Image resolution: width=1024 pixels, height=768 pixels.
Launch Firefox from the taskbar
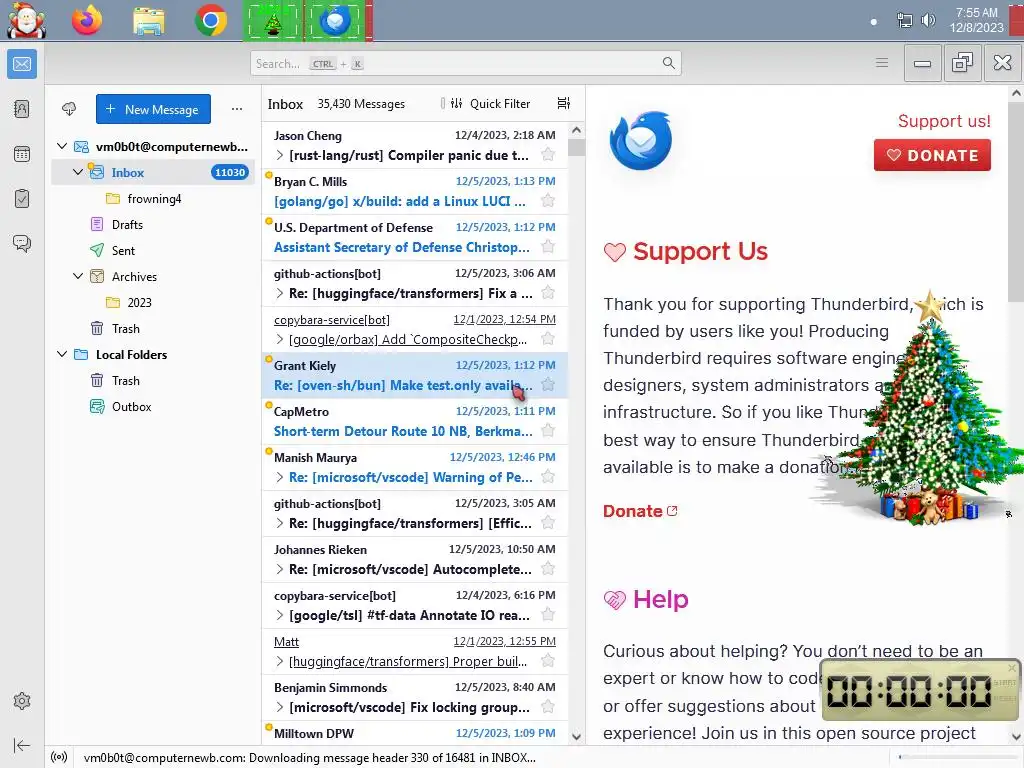(x=87, y=20)
